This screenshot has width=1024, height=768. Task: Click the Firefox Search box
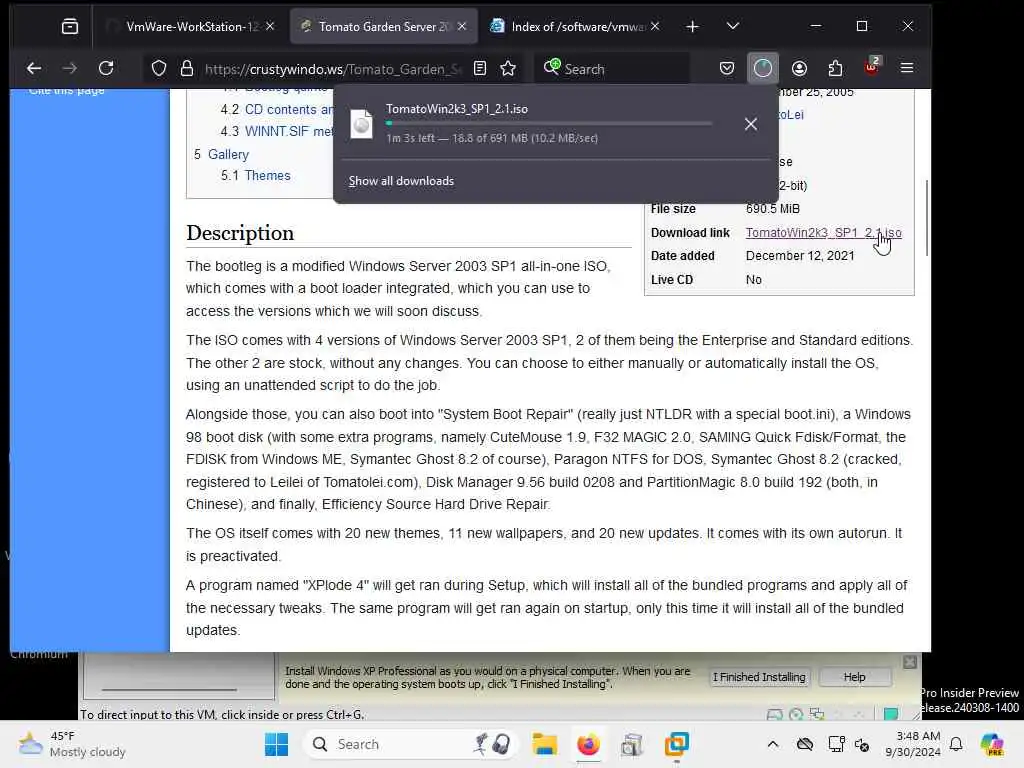click(x=614, y=69)
